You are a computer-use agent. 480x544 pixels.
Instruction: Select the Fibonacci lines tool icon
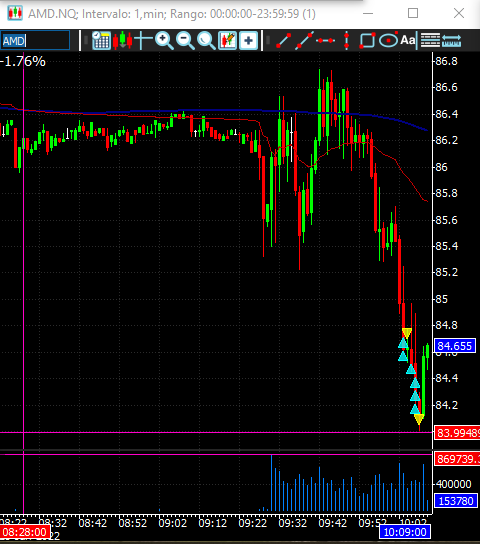430,40
